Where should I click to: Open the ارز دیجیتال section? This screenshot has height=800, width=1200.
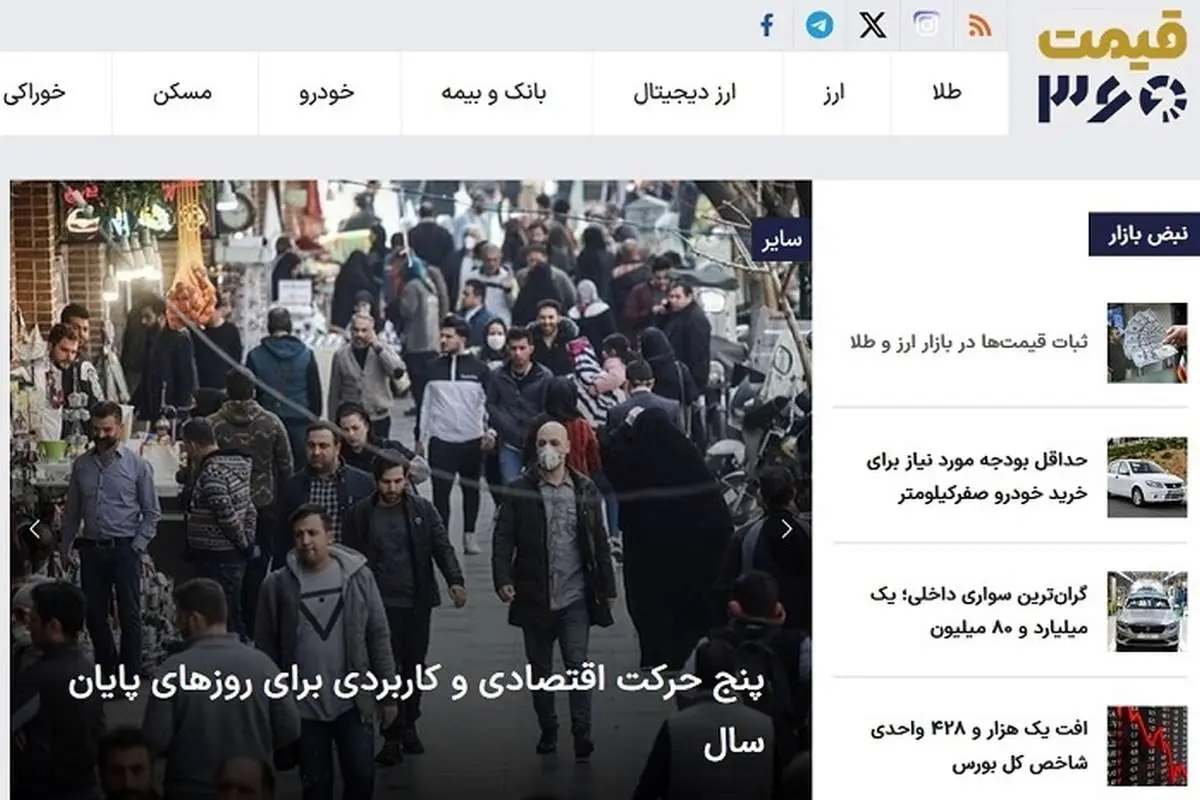click(x=685, y=93)
